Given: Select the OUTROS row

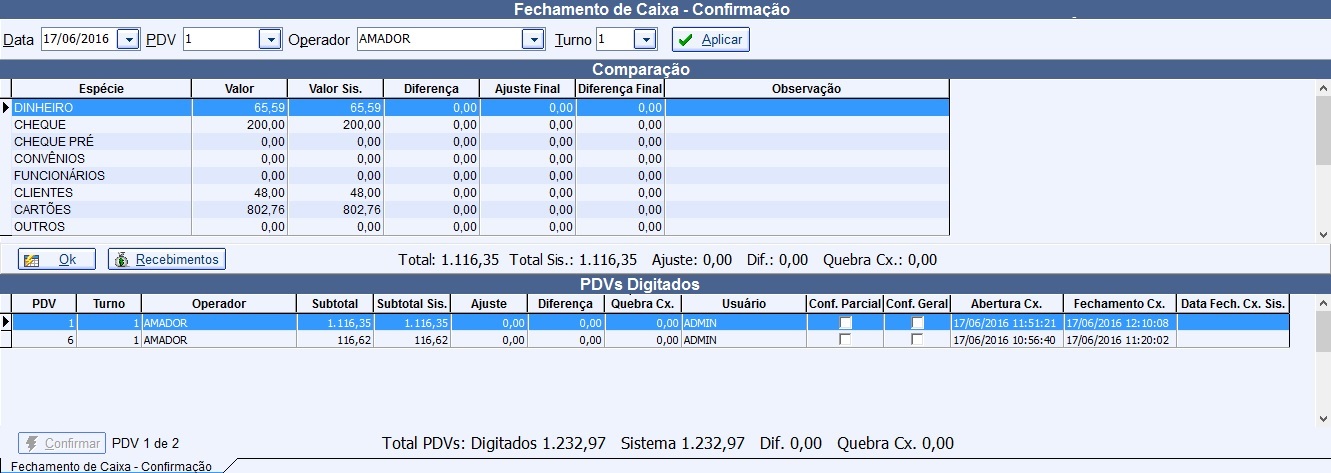Looking at the screenshot, I should tap(480, 227).
